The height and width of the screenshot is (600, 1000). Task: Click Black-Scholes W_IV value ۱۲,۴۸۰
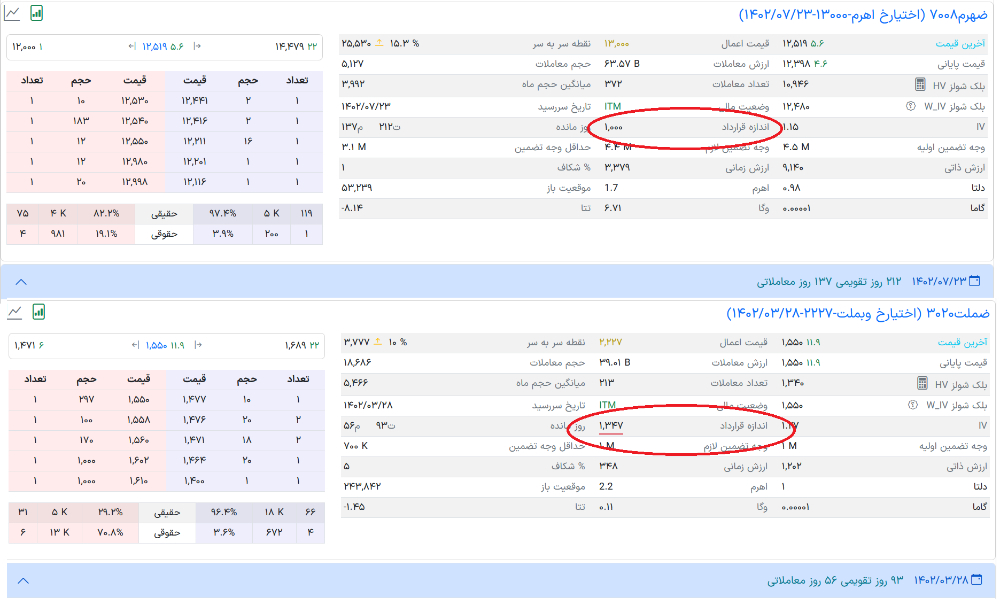coord(796,106)
